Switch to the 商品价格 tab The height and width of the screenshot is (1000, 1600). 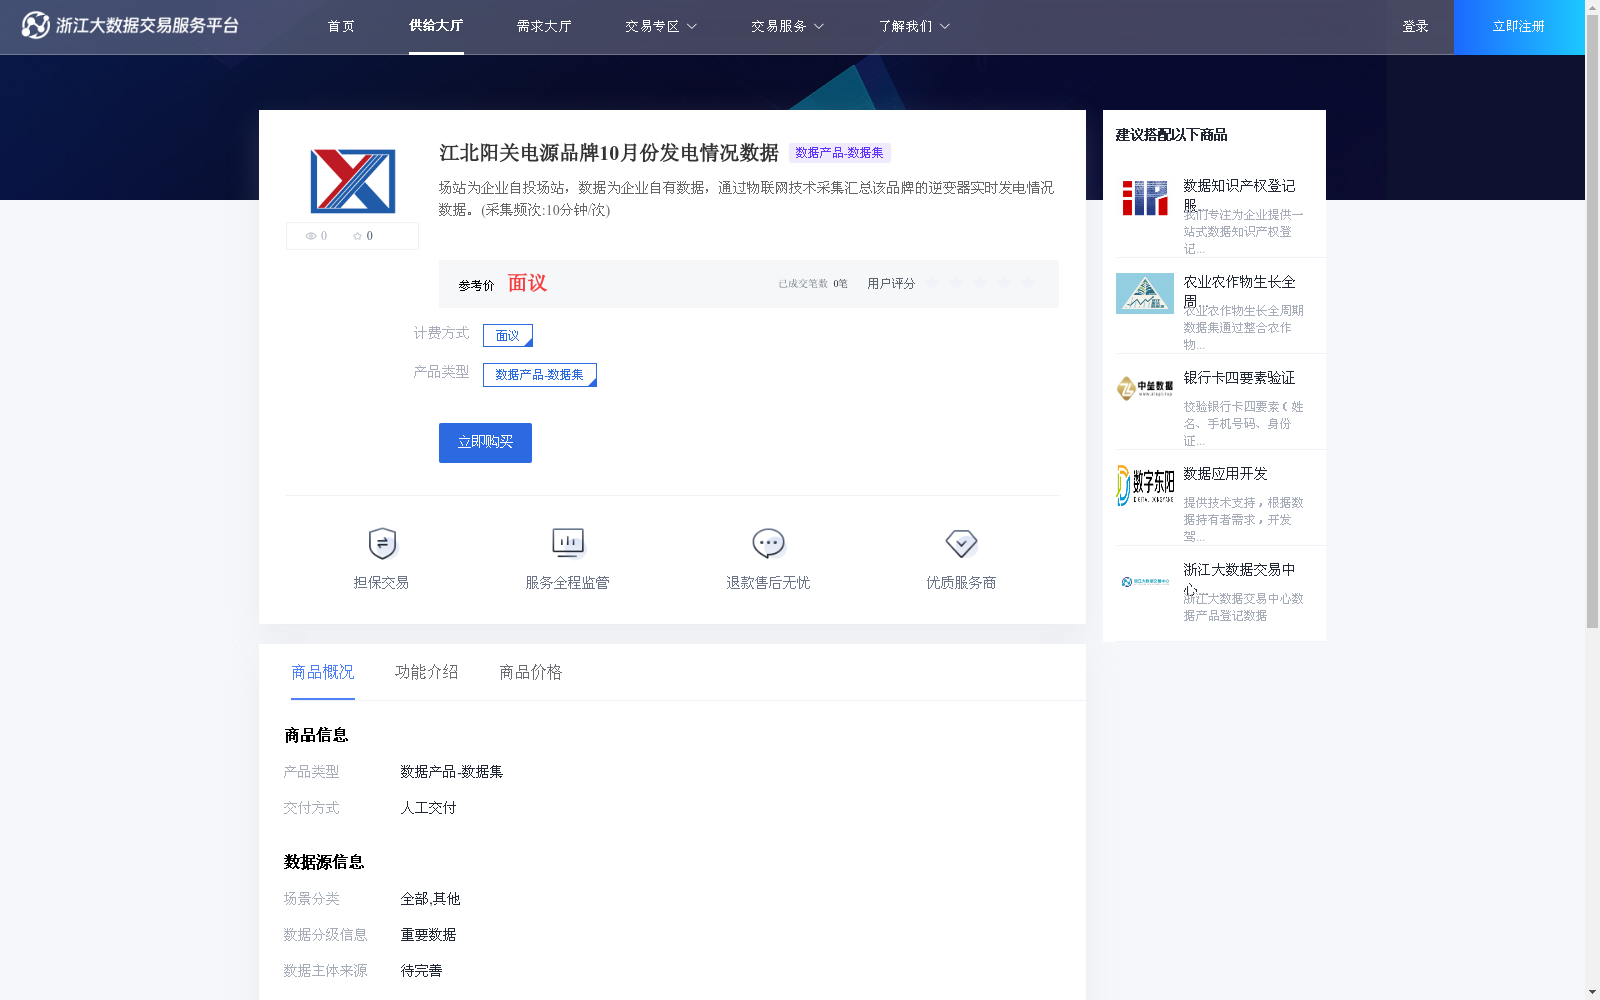531,672
